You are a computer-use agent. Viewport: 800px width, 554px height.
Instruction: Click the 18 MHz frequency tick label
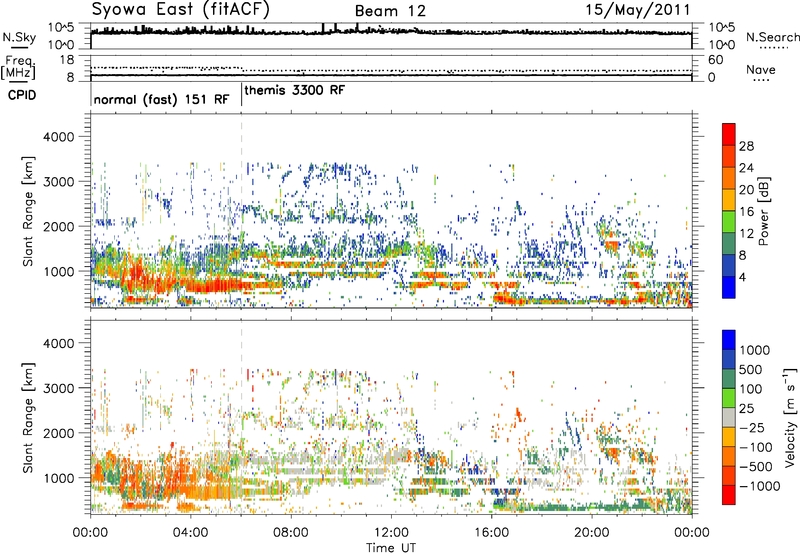pyautogui.click(x=67, y=60)
